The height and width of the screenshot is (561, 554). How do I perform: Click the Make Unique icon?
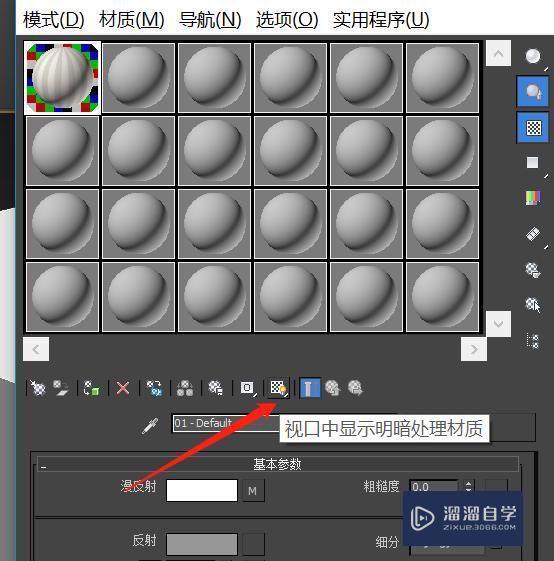(x=185, y=388)
